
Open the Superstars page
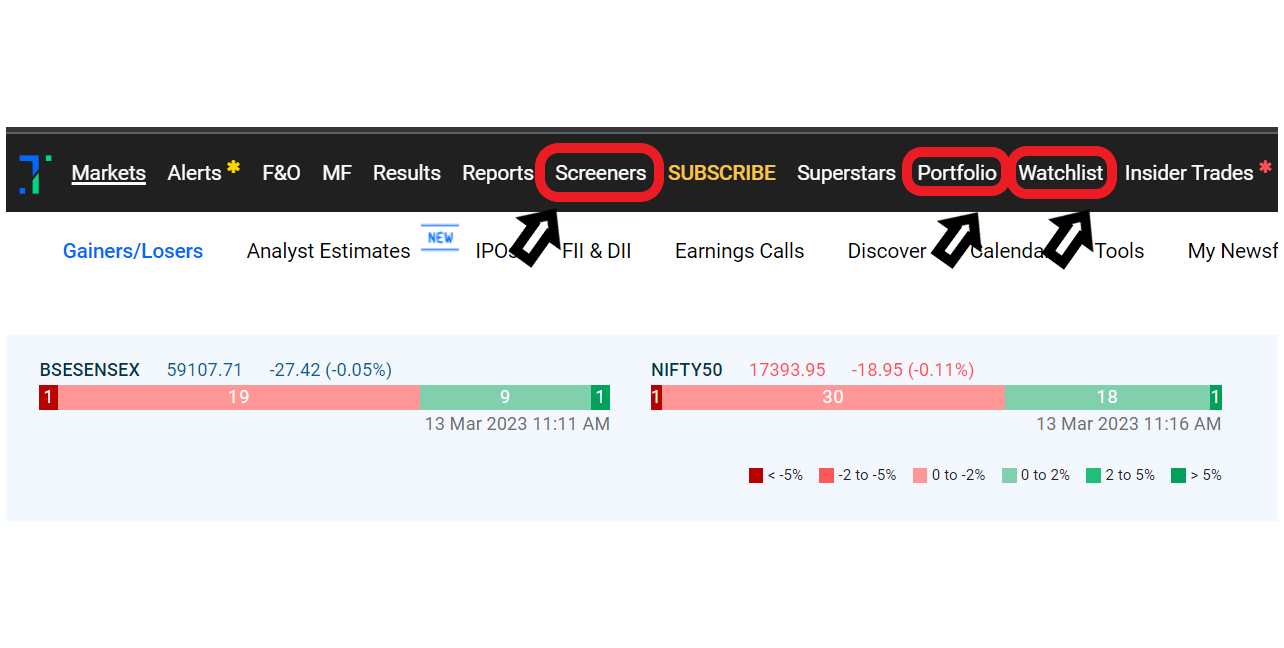tap(846, 173)
